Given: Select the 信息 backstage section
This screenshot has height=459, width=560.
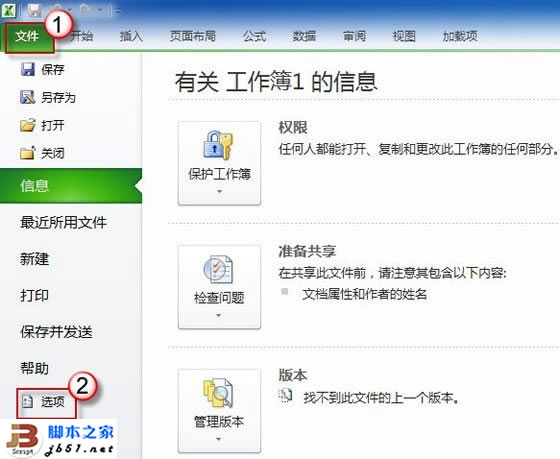Looking at the screenshot, I should [71, 186].
